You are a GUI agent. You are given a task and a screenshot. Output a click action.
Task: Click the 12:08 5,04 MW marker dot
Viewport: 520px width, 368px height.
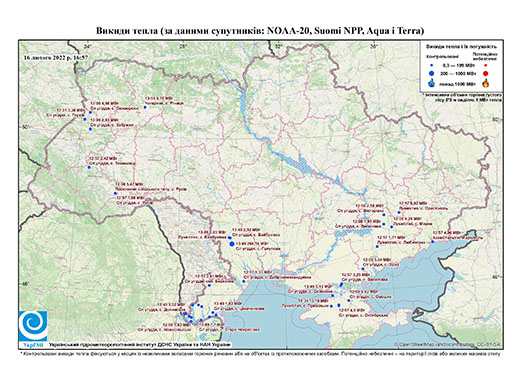point(363,269)
